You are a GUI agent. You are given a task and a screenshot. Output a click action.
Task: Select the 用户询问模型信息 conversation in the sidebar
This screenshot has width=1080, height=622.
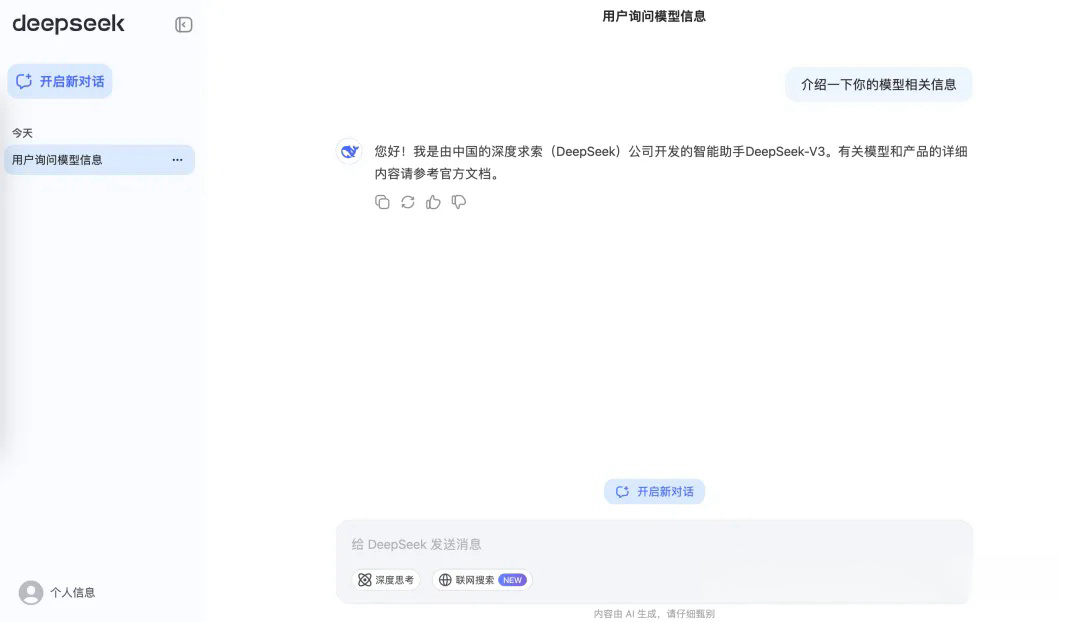click(x=58, y=160)
